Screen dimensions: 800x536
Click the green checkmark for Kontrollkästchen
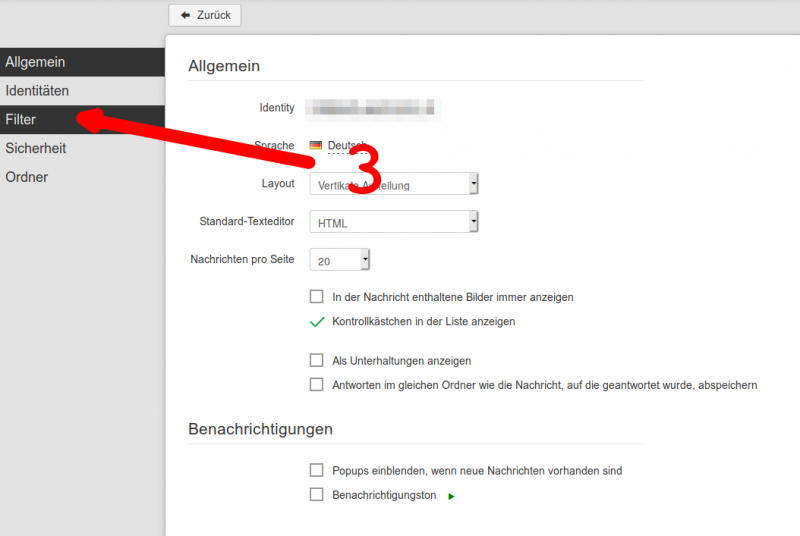317,322
